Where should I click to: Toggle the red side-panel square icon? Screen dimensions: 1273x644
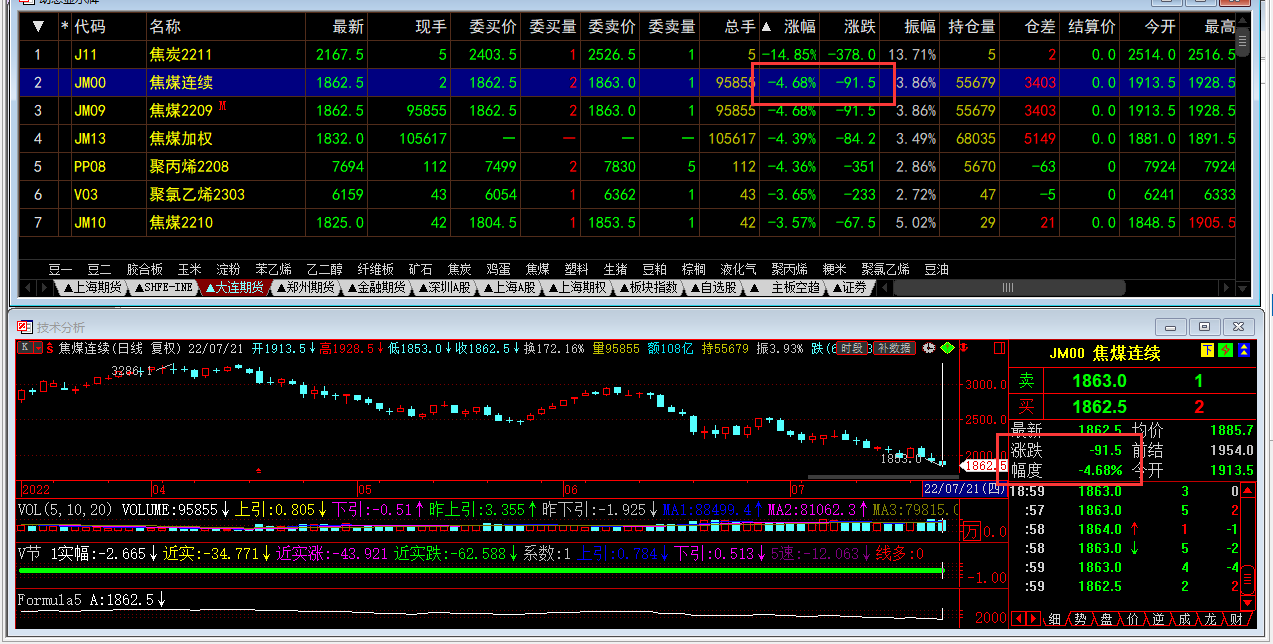click(999, 348)
